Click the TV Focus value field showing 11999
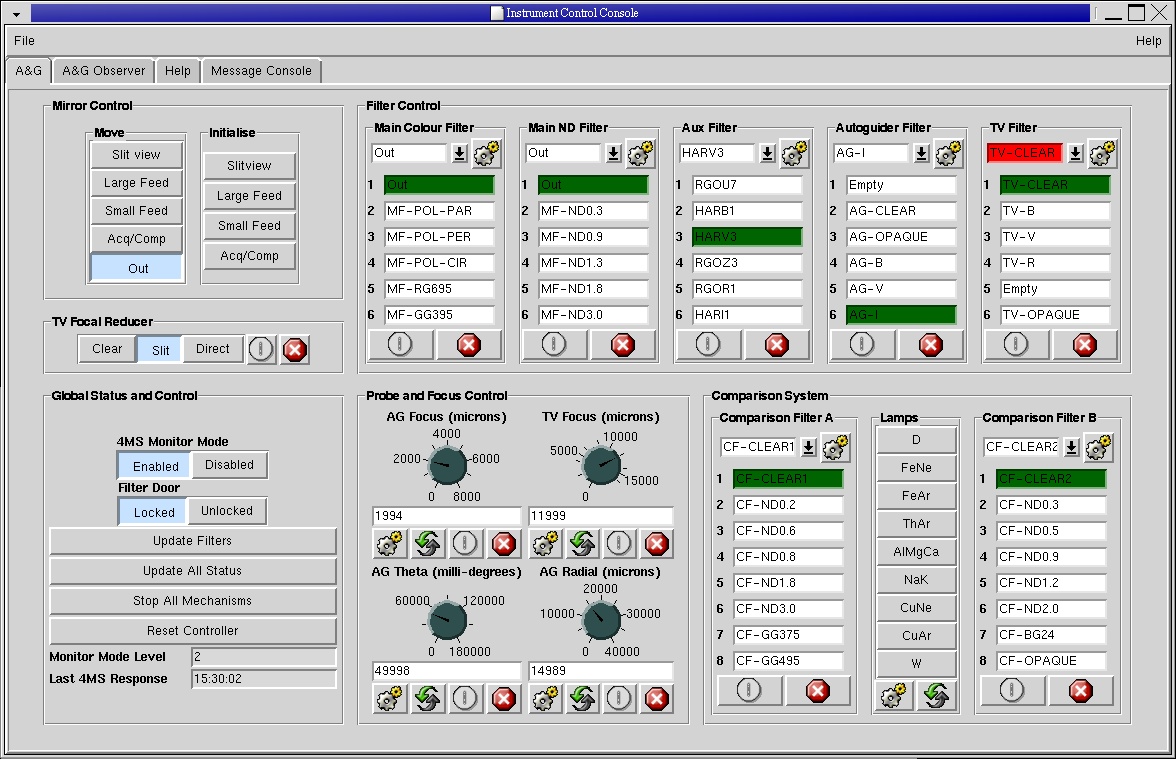1176x759 pixels. click(601, 516)
